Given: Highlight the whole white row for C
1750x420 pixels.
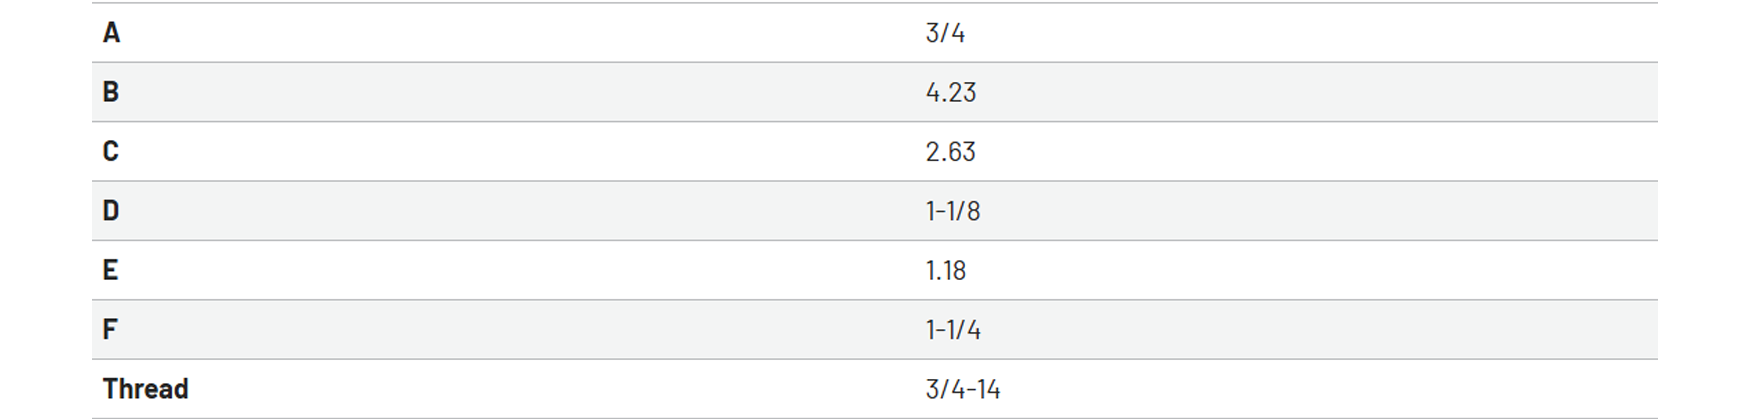Looking at the screenshot, I should pyautogui.click(x=875, y=151).
